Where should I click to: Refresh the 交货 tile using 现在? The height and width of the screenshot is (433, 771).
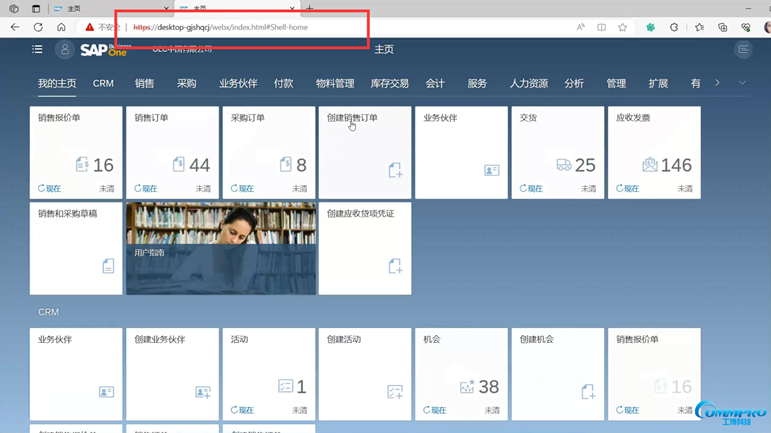coord(531,188)
